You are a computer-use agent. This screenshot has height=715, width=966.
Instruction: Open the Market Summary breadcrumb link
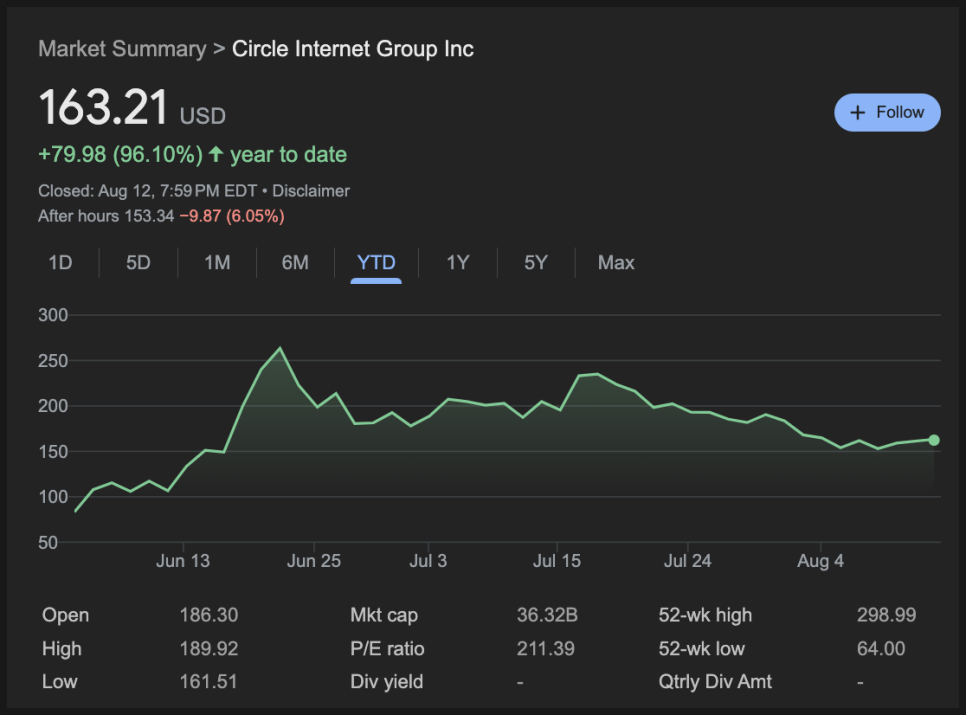pos(122,49)
